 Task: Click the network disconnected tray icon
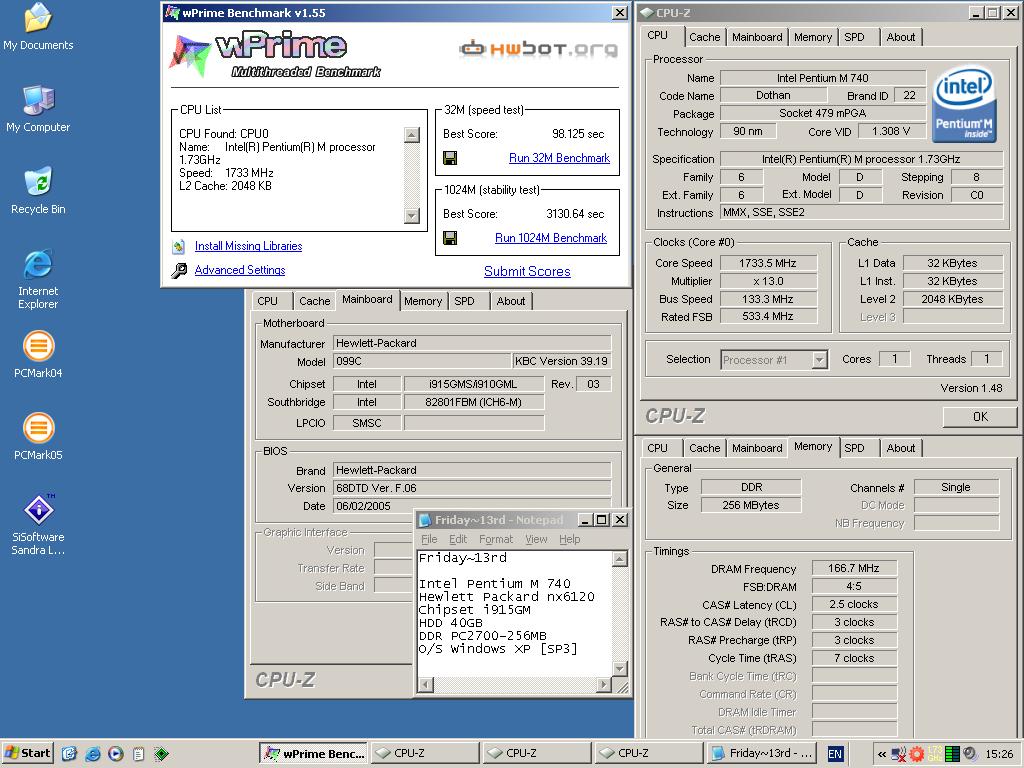pyautogui.click(x=899, y=754)
